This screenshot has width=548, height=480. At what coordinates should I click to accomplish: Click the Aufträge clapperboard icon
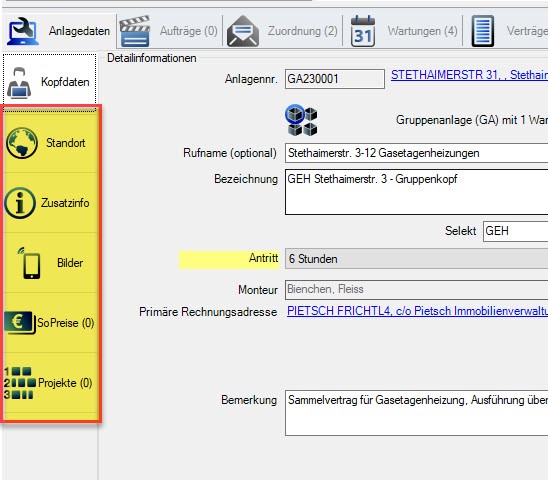point(135,31)
